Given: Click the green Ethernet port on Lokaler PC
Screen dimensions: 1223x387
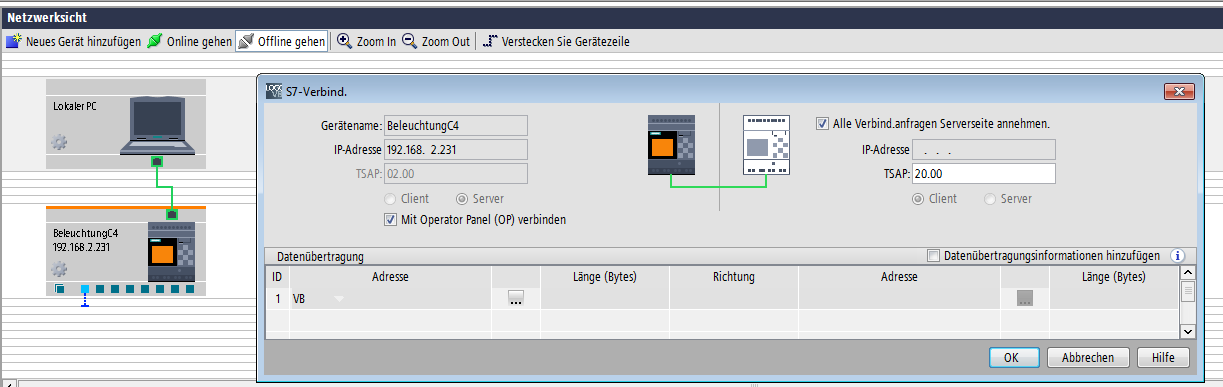Looking at the screenshot, I should click(x=156, y=160).
